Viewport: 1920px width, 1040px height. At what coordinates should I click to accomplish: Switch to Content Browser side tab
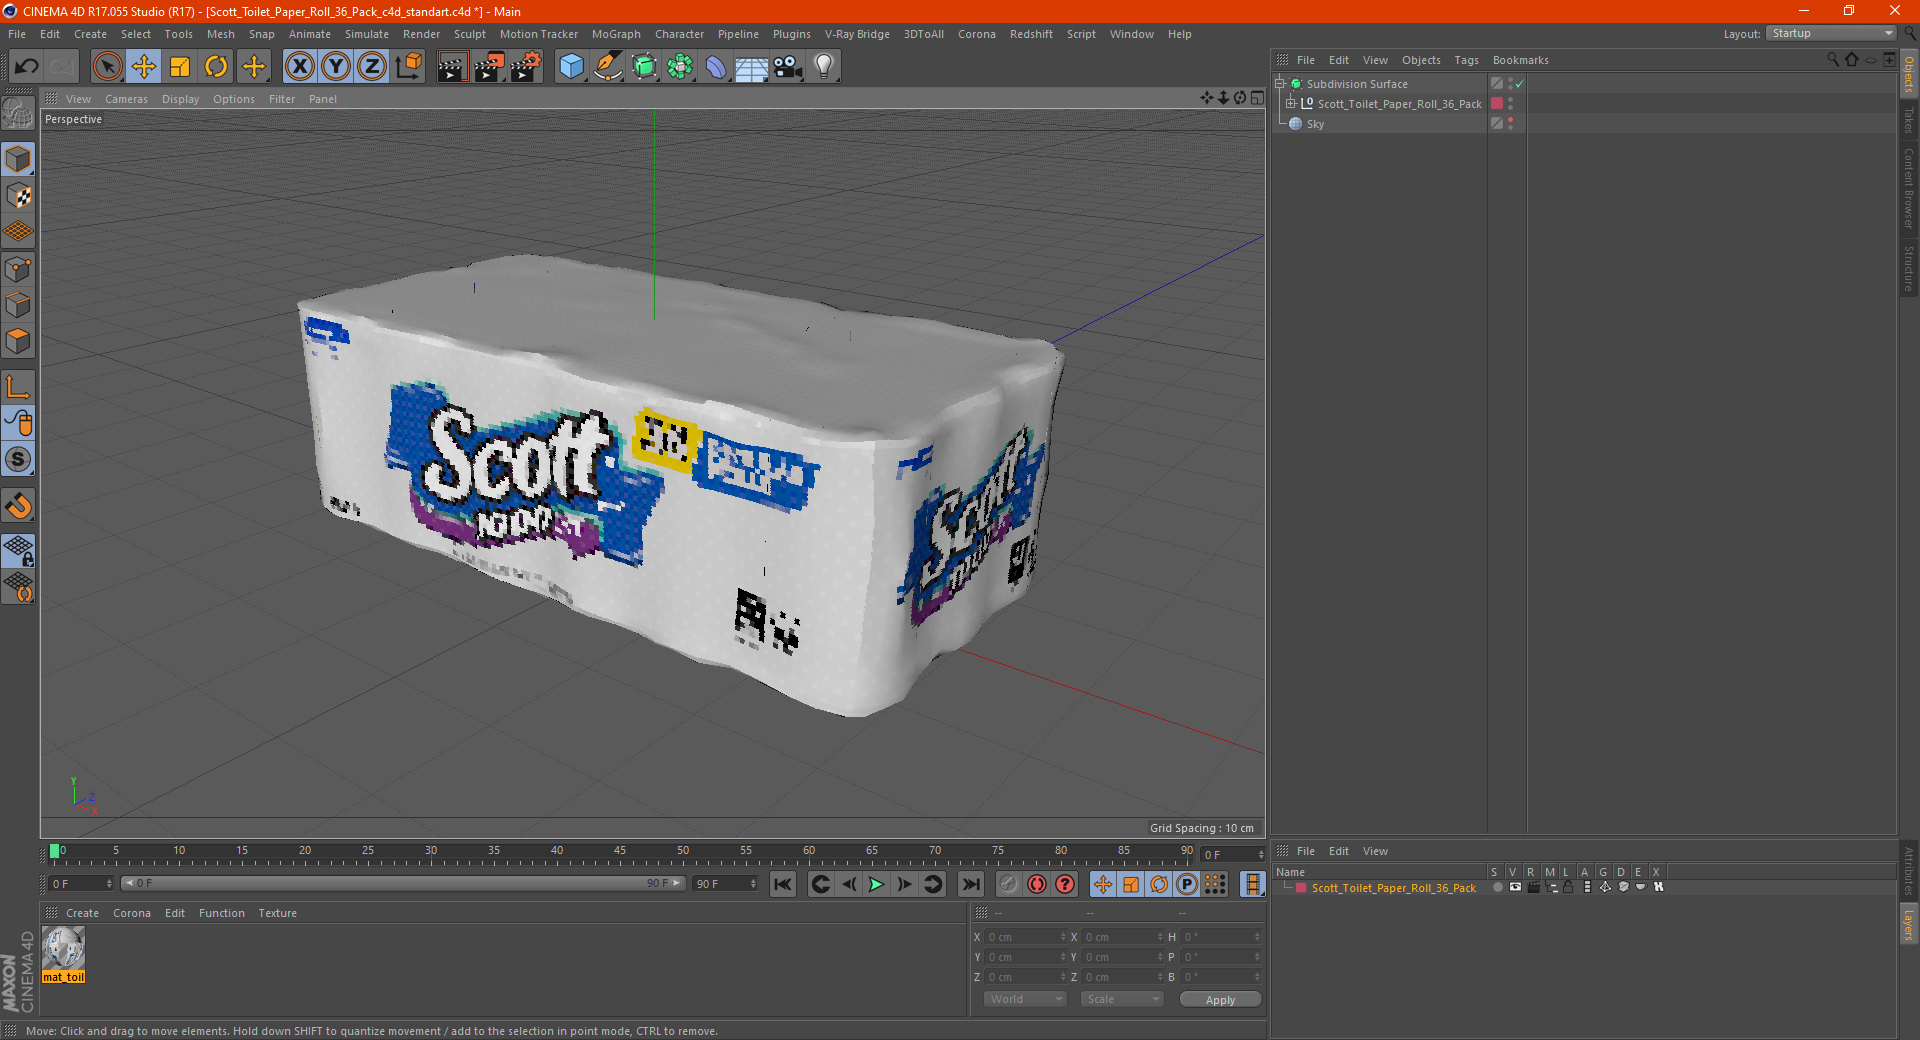click(1908, 188)
